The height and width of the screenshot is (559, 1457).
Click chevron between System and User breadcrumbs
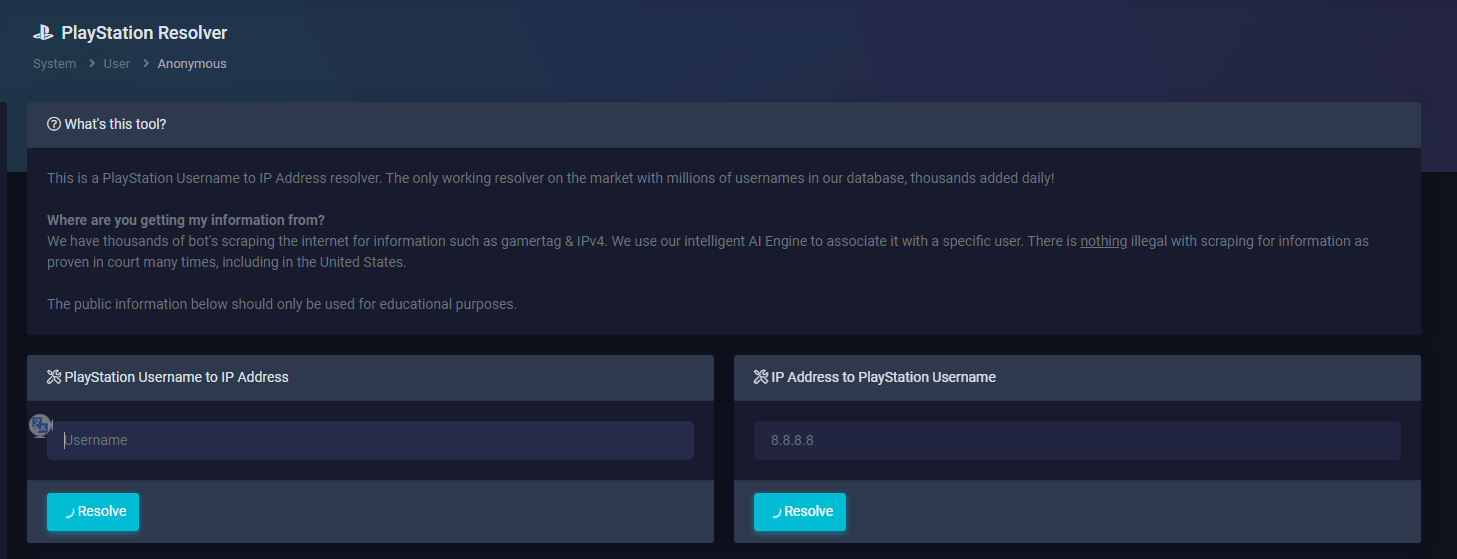coord(90,64)
